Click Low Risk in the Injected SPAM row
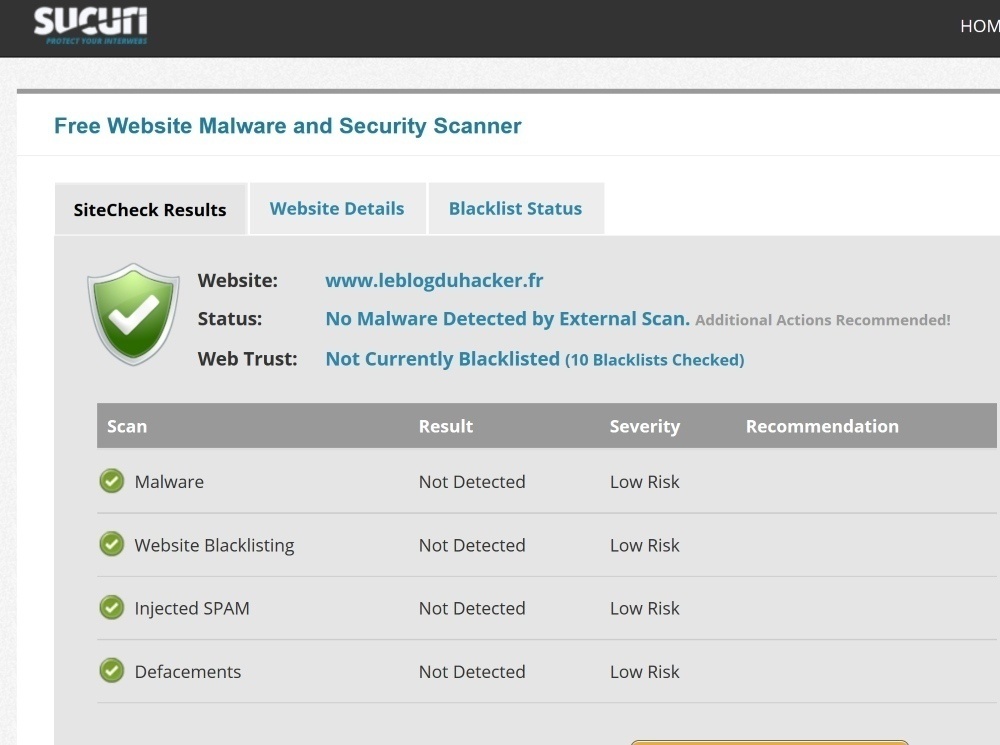Viewport: 1000px width, 745px height. tap(645, 609)
